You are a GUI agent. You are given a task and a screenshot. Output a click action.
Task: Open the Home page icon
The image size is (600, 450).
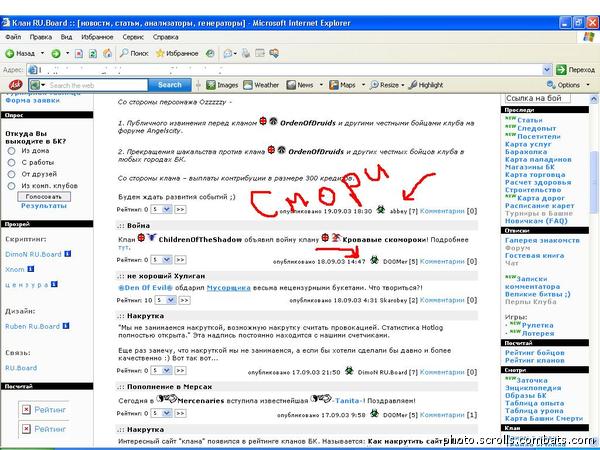click(108, 54)
